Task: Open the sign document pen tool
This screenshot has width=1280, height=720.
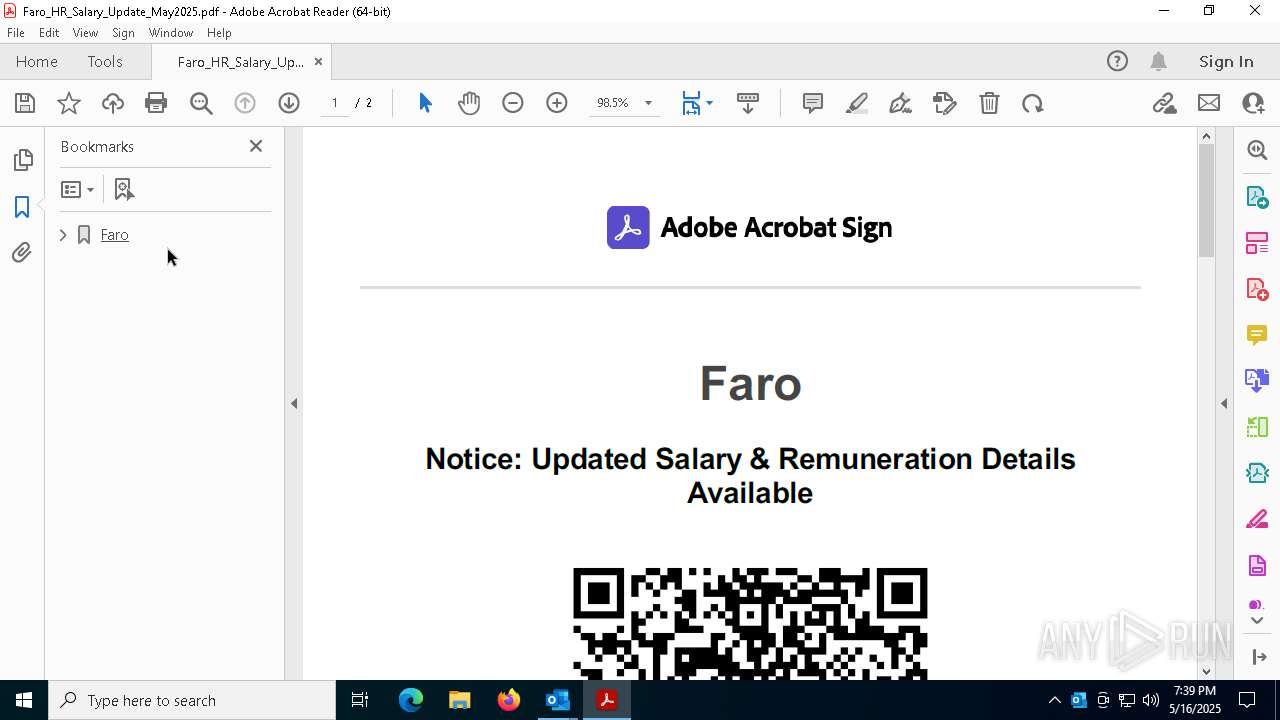Action: (x=901, y=103)
